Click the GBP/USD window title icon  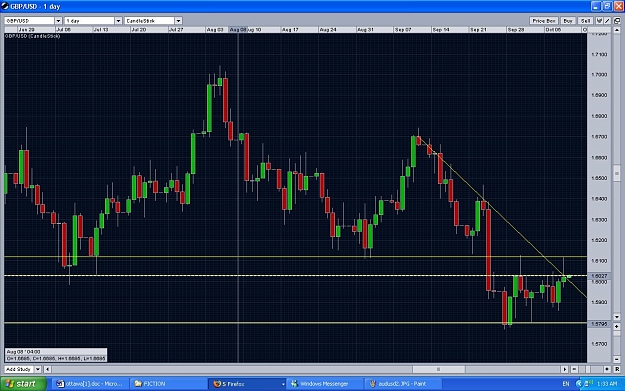[x=5, y=6]
